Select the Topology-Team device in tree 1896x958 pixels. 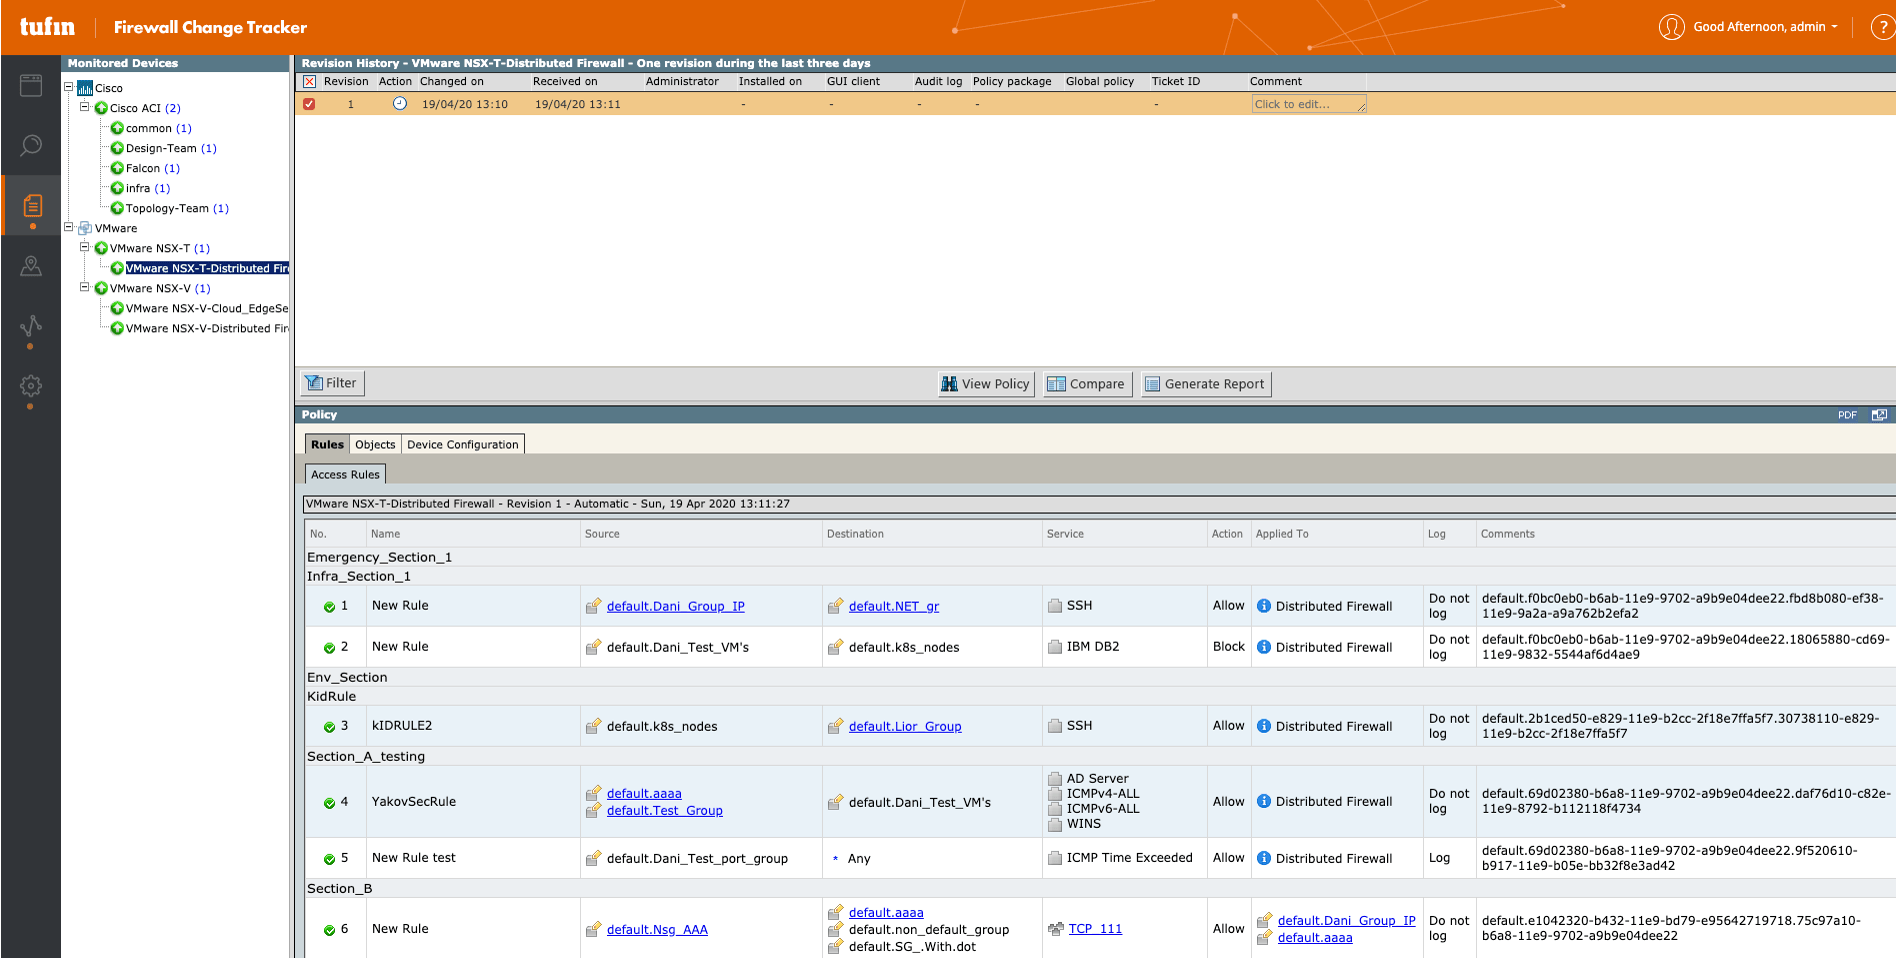tap(167, 208)
